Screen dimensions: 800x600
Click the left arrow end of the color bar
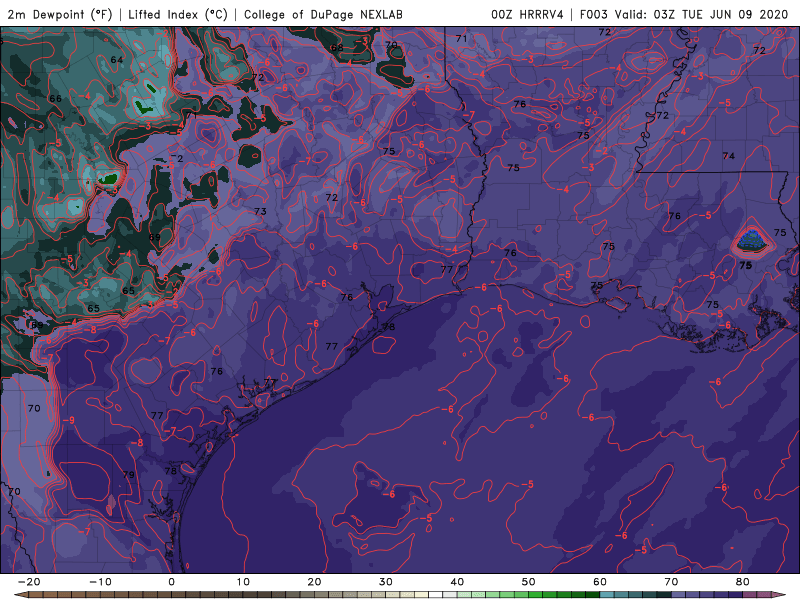[x=20, y=595]
